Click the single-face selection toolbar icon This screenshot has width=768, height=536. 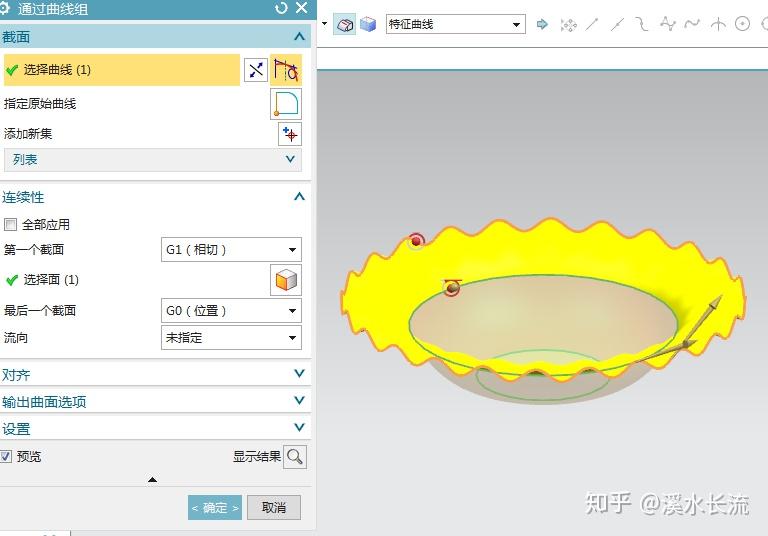point(345,24)
